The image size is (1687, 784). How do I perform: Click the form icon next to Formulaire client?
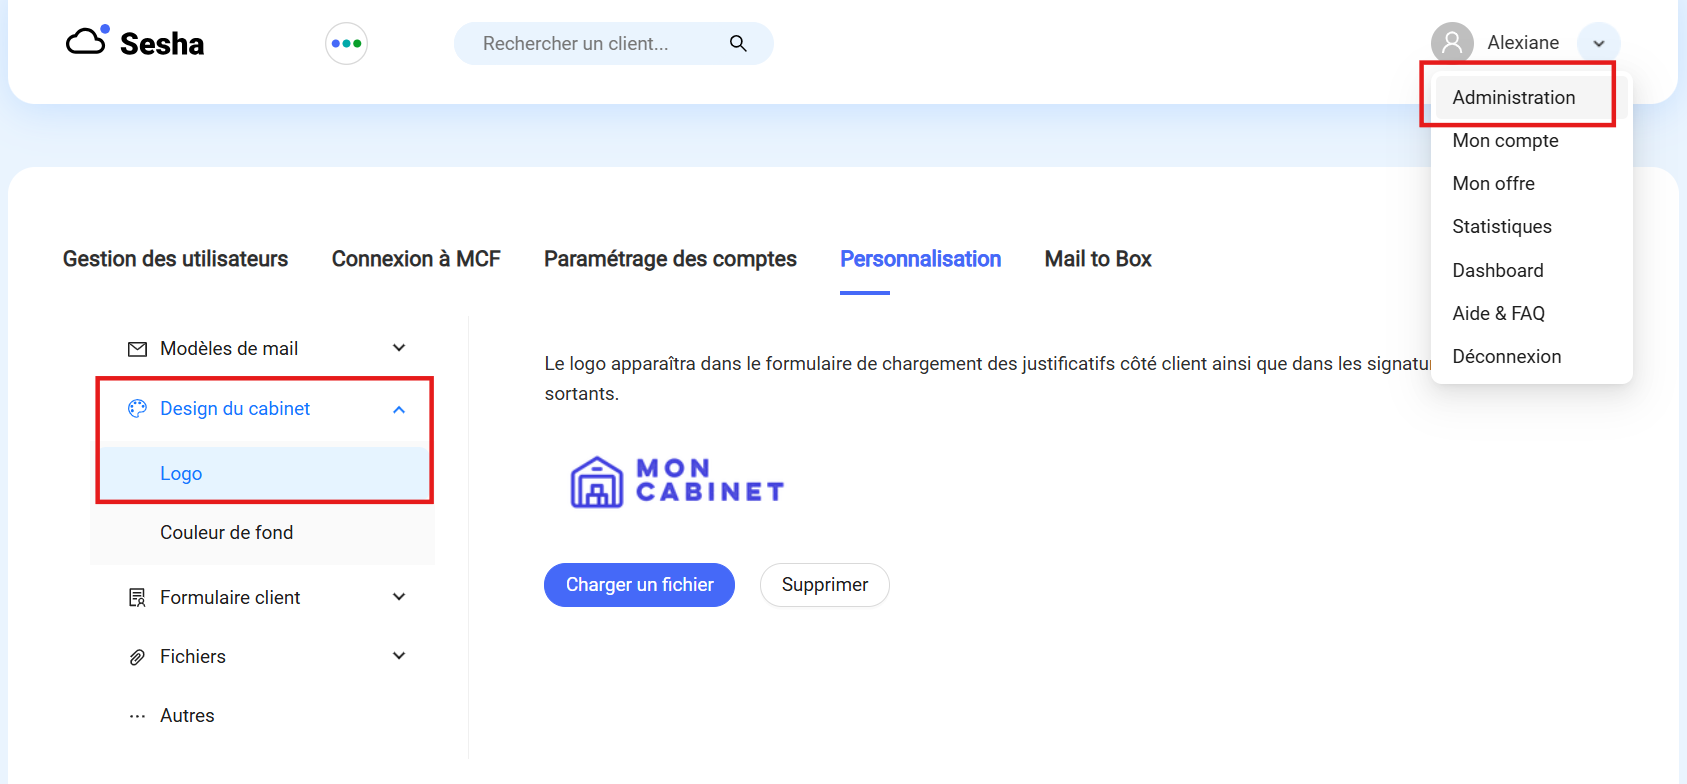[x=138, y=598]
